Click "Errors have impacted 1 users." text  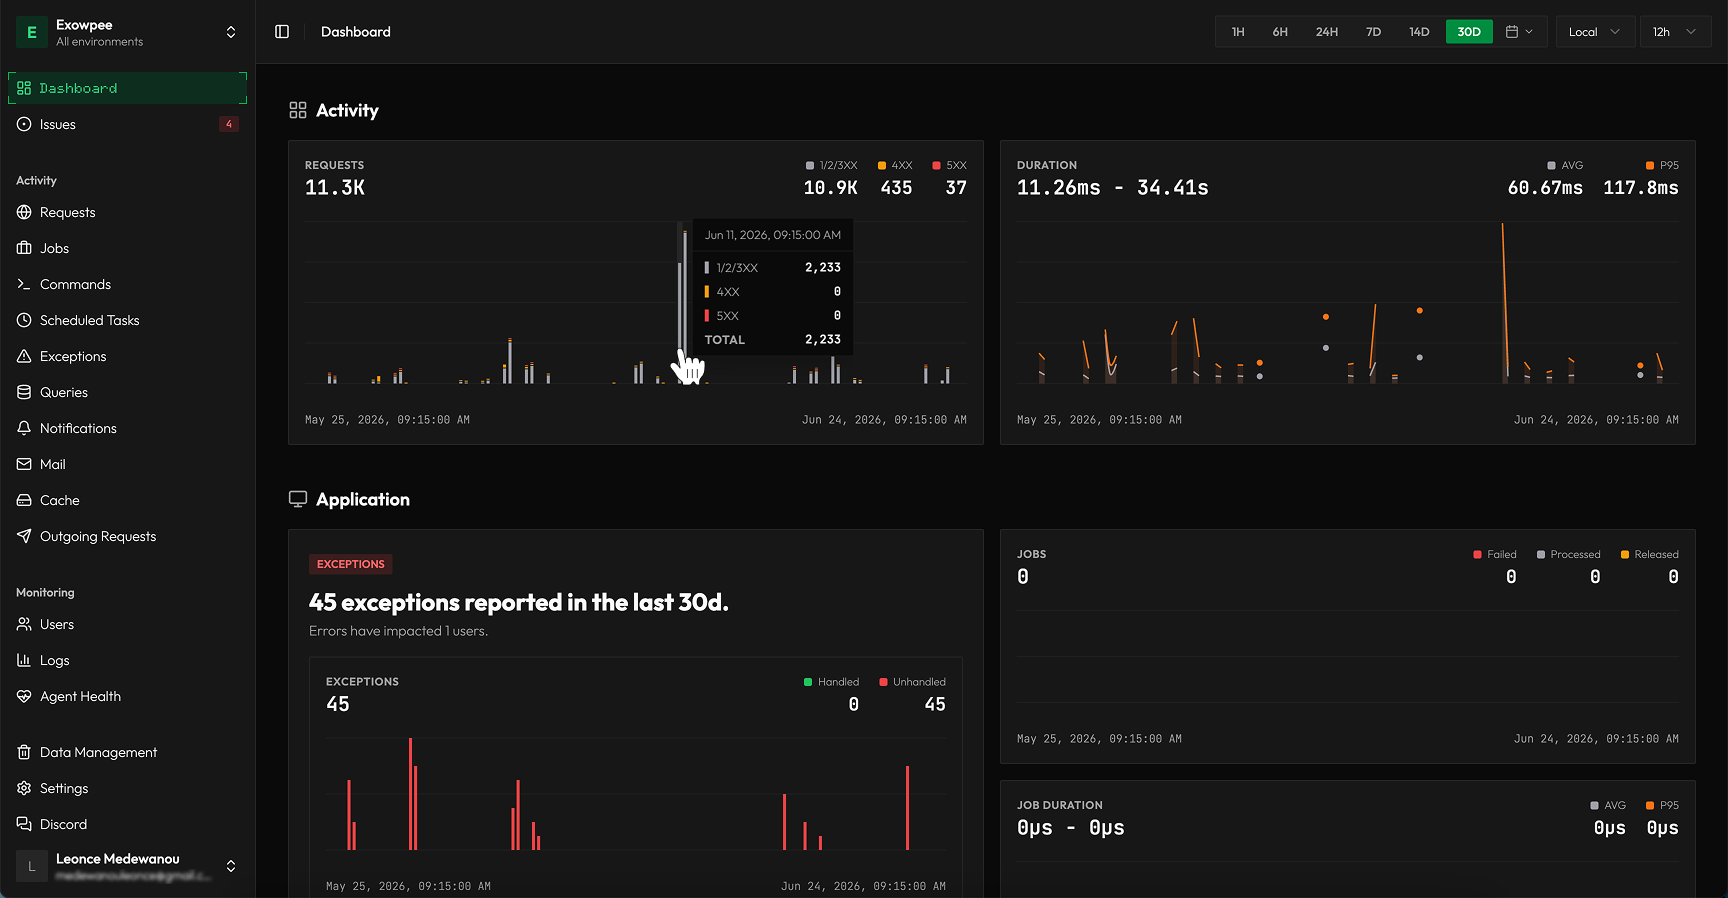pyautogui.click(x=398, y=631)
